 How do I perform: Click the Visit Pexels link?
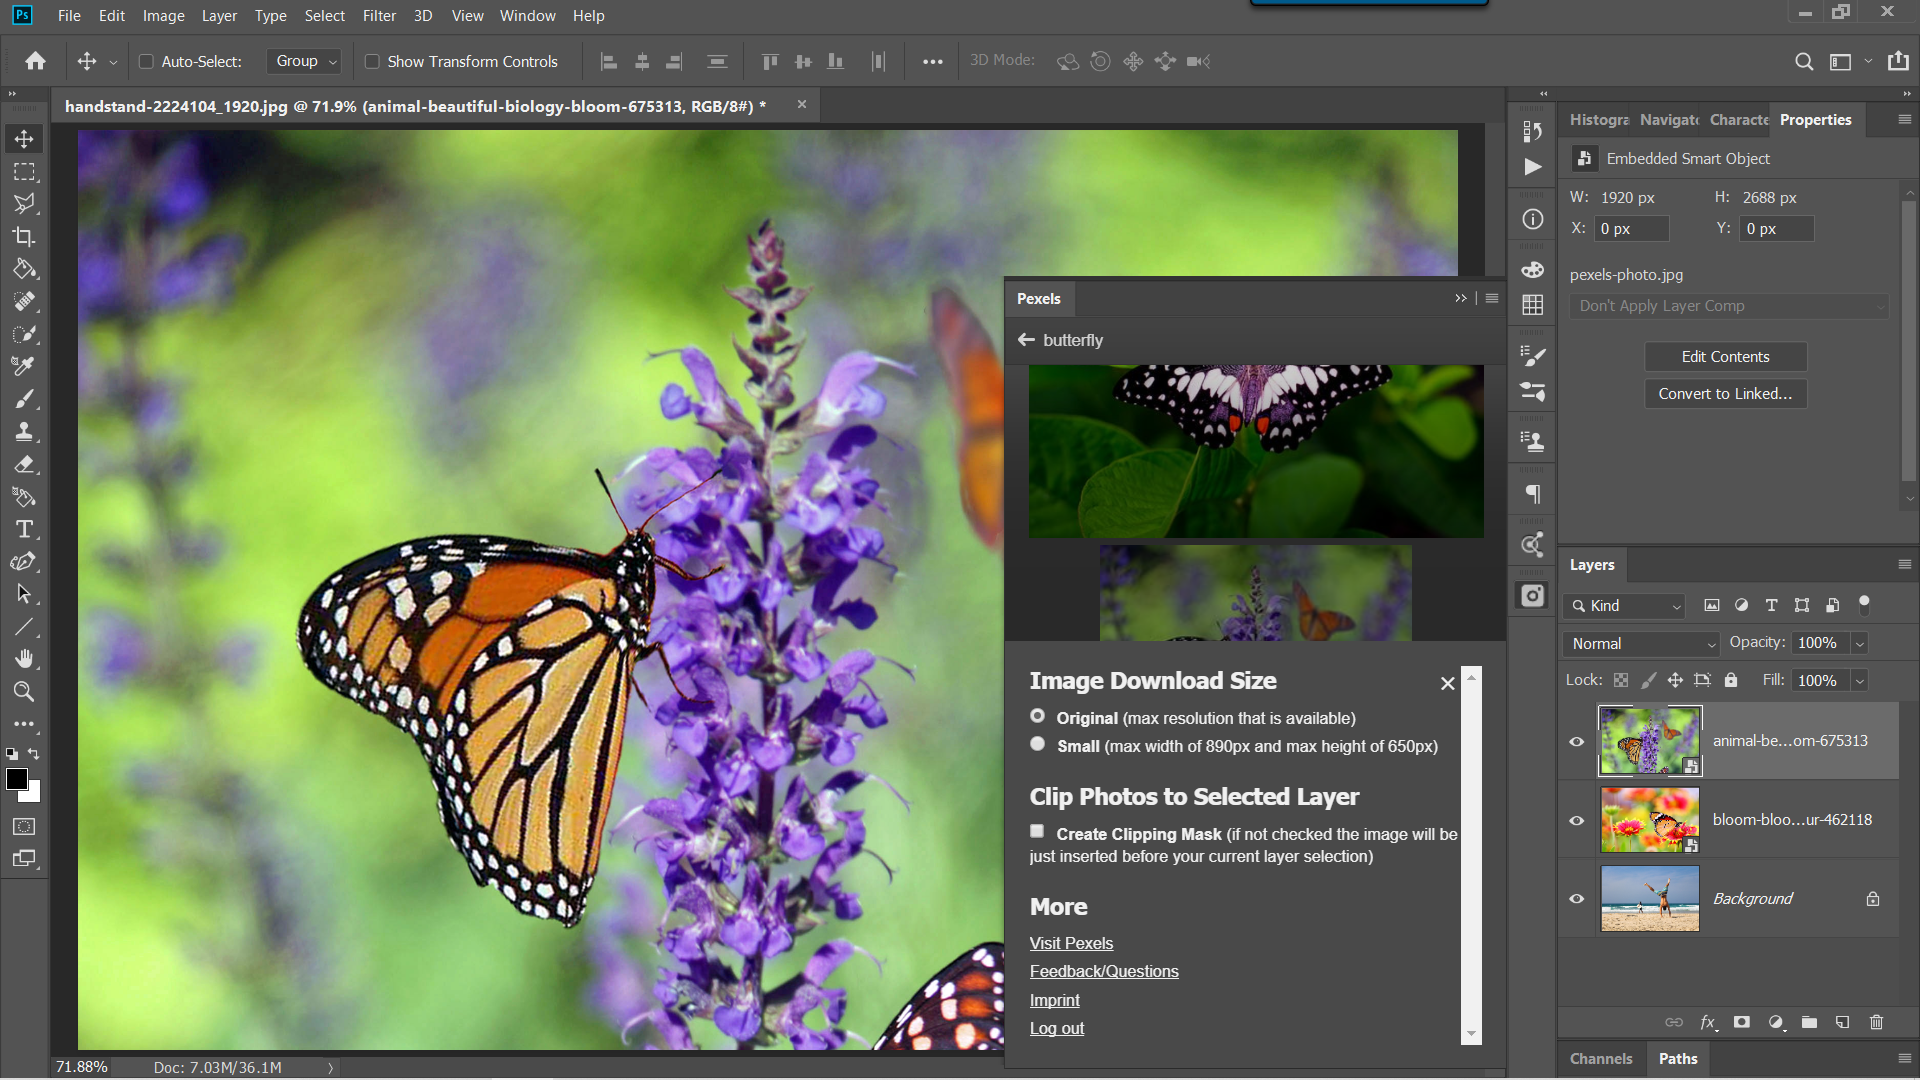point(1071,943)
